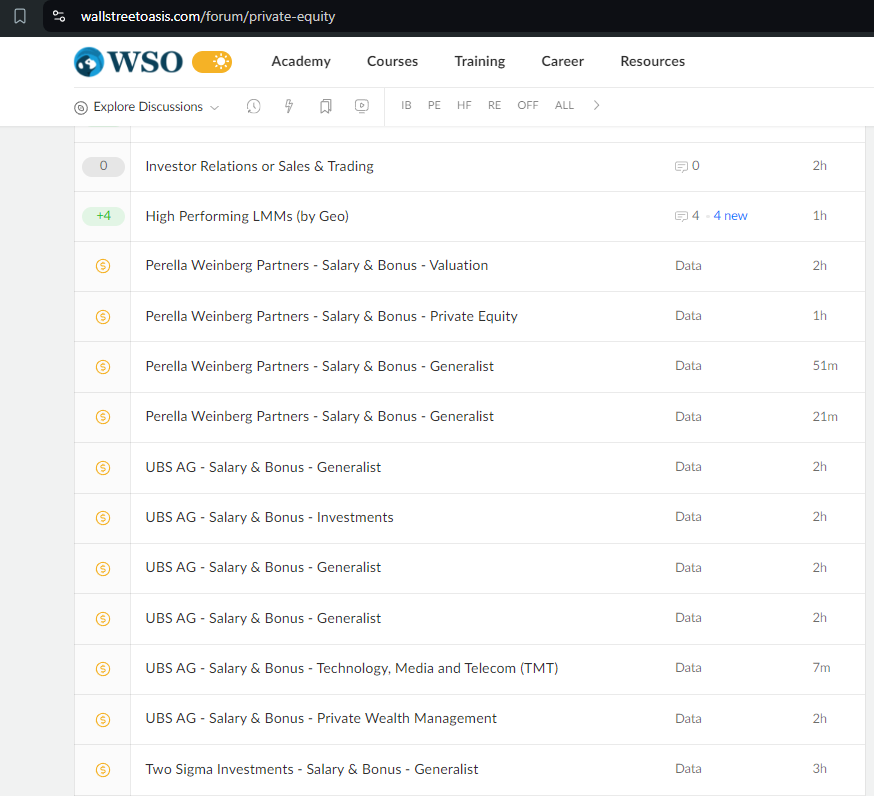Open Perella Weinberg Generalist entry posted 51m ago
This screenshot has width=874, height=796.
coord(319,366)
